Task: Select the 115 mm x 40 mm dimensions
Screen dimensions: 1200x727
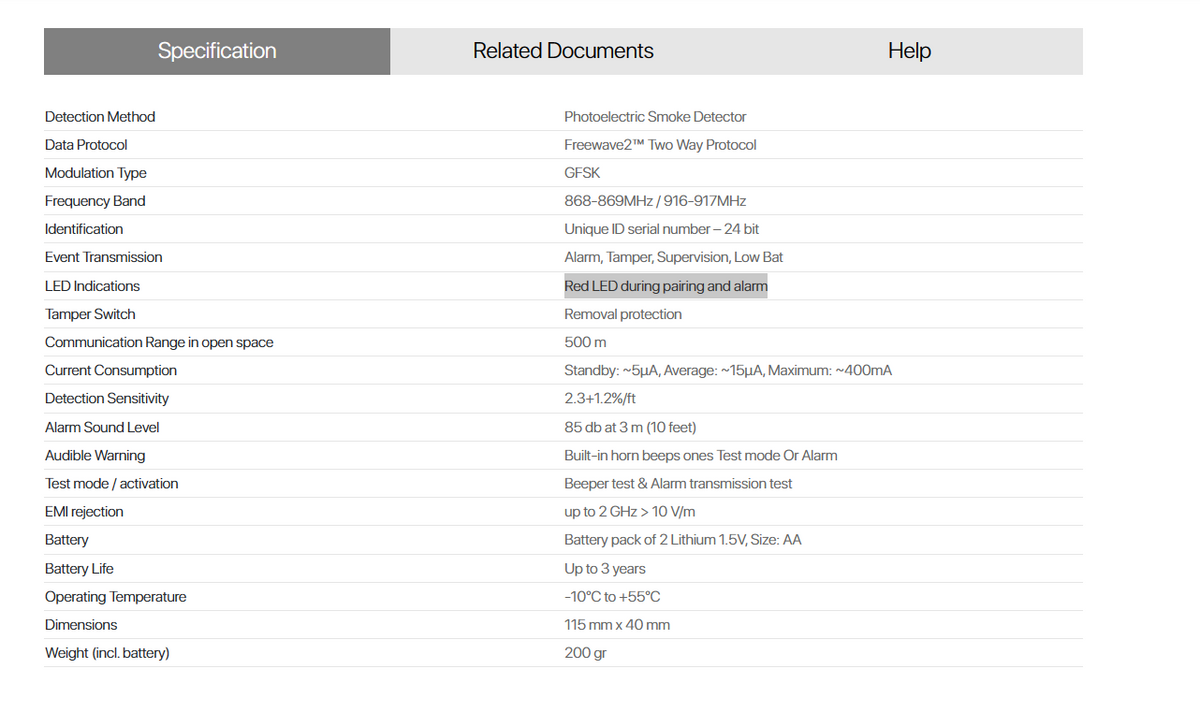Action: [617, 625]
